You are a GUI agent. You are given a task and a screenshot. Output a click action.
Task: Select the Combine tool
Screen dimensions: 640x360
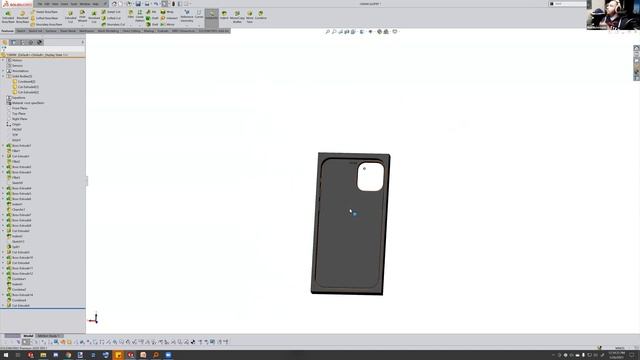pyautogui.click(x=260, y=15)
